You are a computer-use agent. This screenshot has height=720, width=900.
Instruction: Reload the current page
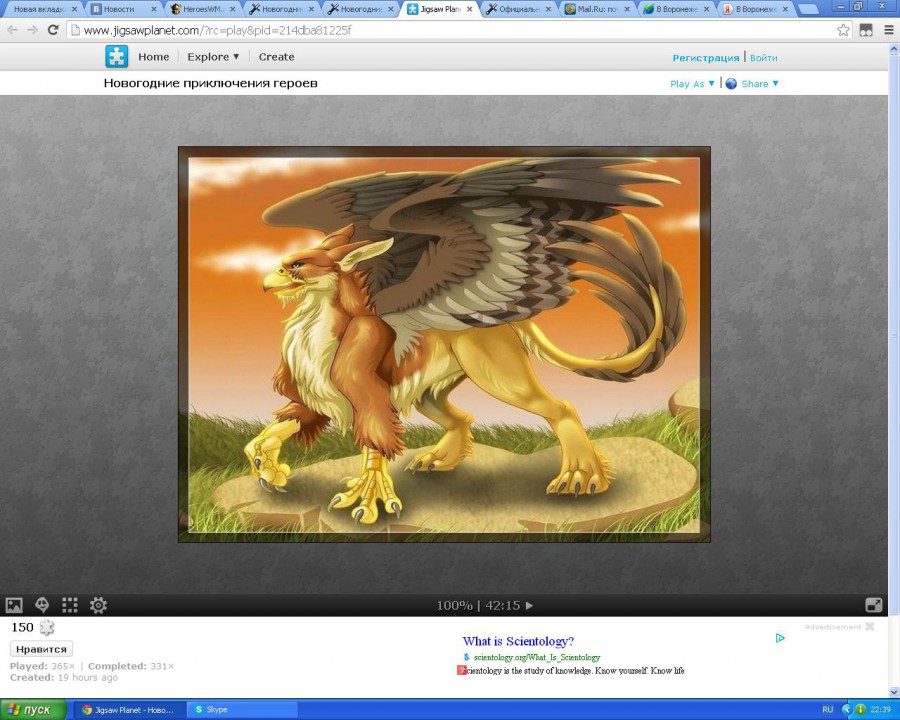click(53, 30)
